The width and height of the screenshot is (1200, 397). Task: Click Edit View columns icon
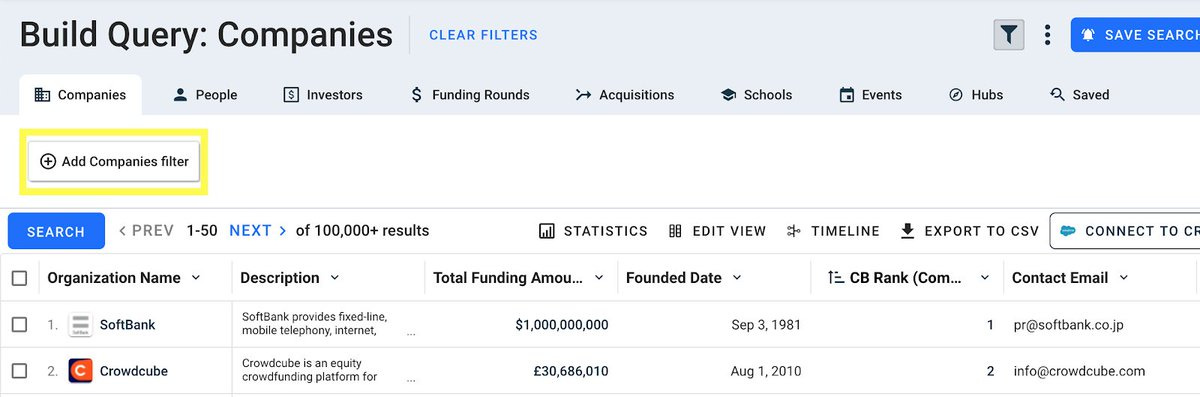pyautogui.click(x=675, y=231)
